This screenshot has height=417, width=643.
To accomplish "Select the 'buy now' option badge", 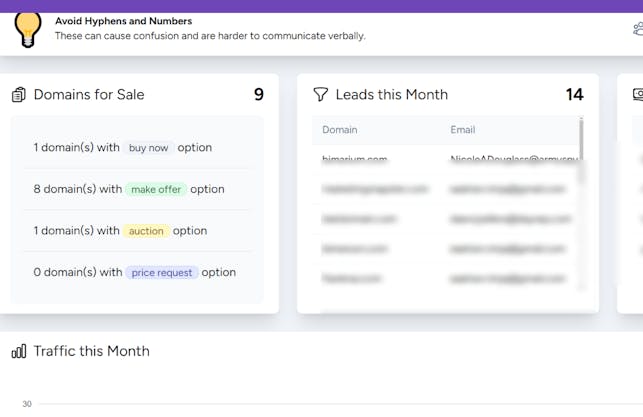I will [148, 148].
